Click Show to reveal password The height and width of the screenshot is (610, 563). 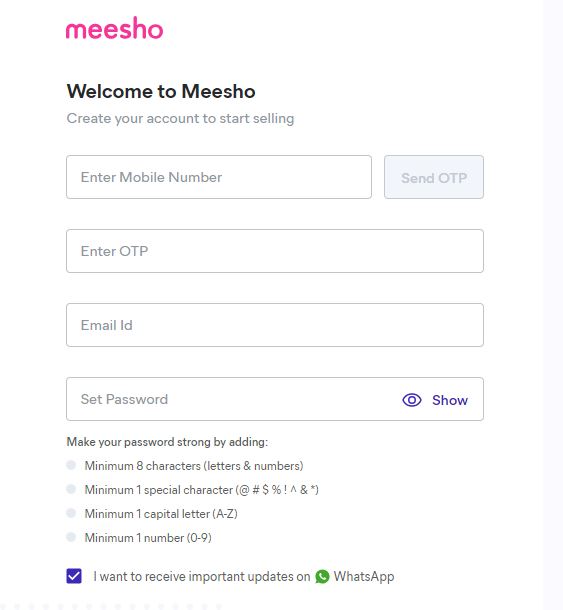(450, 400)
